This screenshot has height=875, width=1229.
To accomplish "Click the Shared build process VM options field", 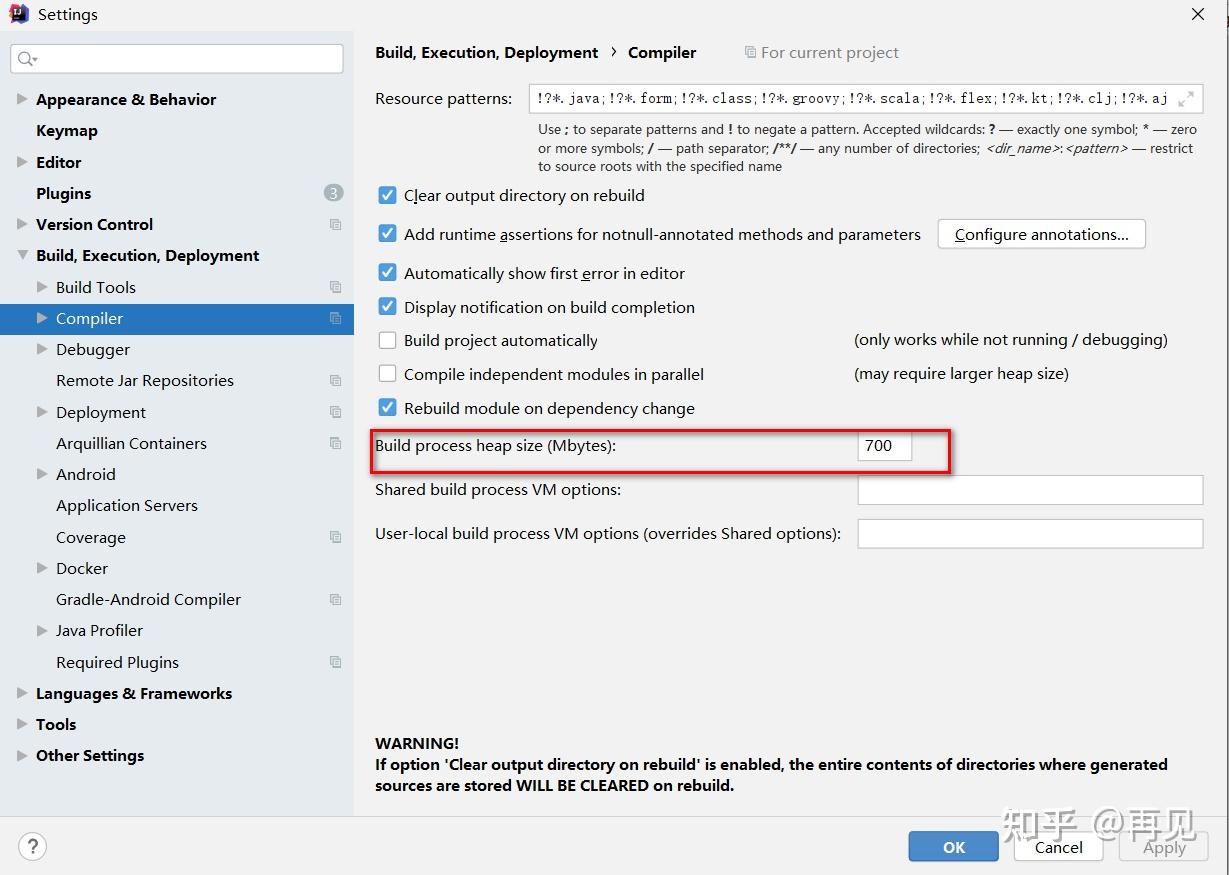I will (x=1029, y=489).
